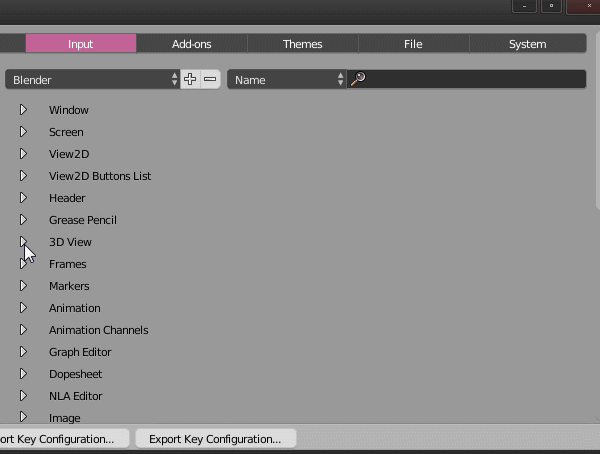600x454 pixels.
Task: Expand the Window keymap section
Action: pos(23,110)
